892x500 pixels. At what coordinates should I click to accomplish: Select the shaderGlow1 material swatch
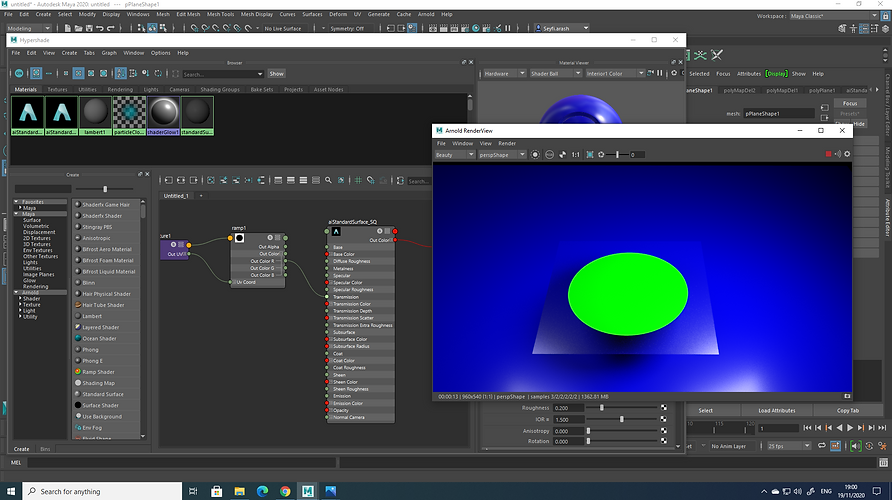pyautogui.click(x=163, y=115)
